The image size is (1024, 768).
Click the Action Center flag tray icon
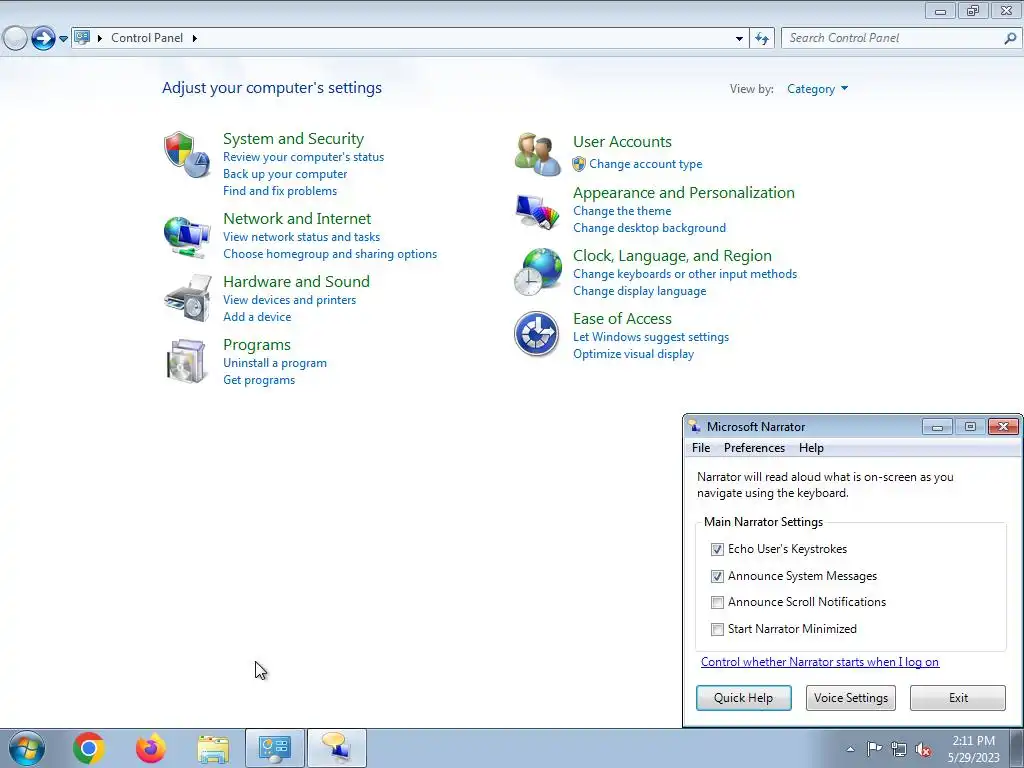pos(874,748)
